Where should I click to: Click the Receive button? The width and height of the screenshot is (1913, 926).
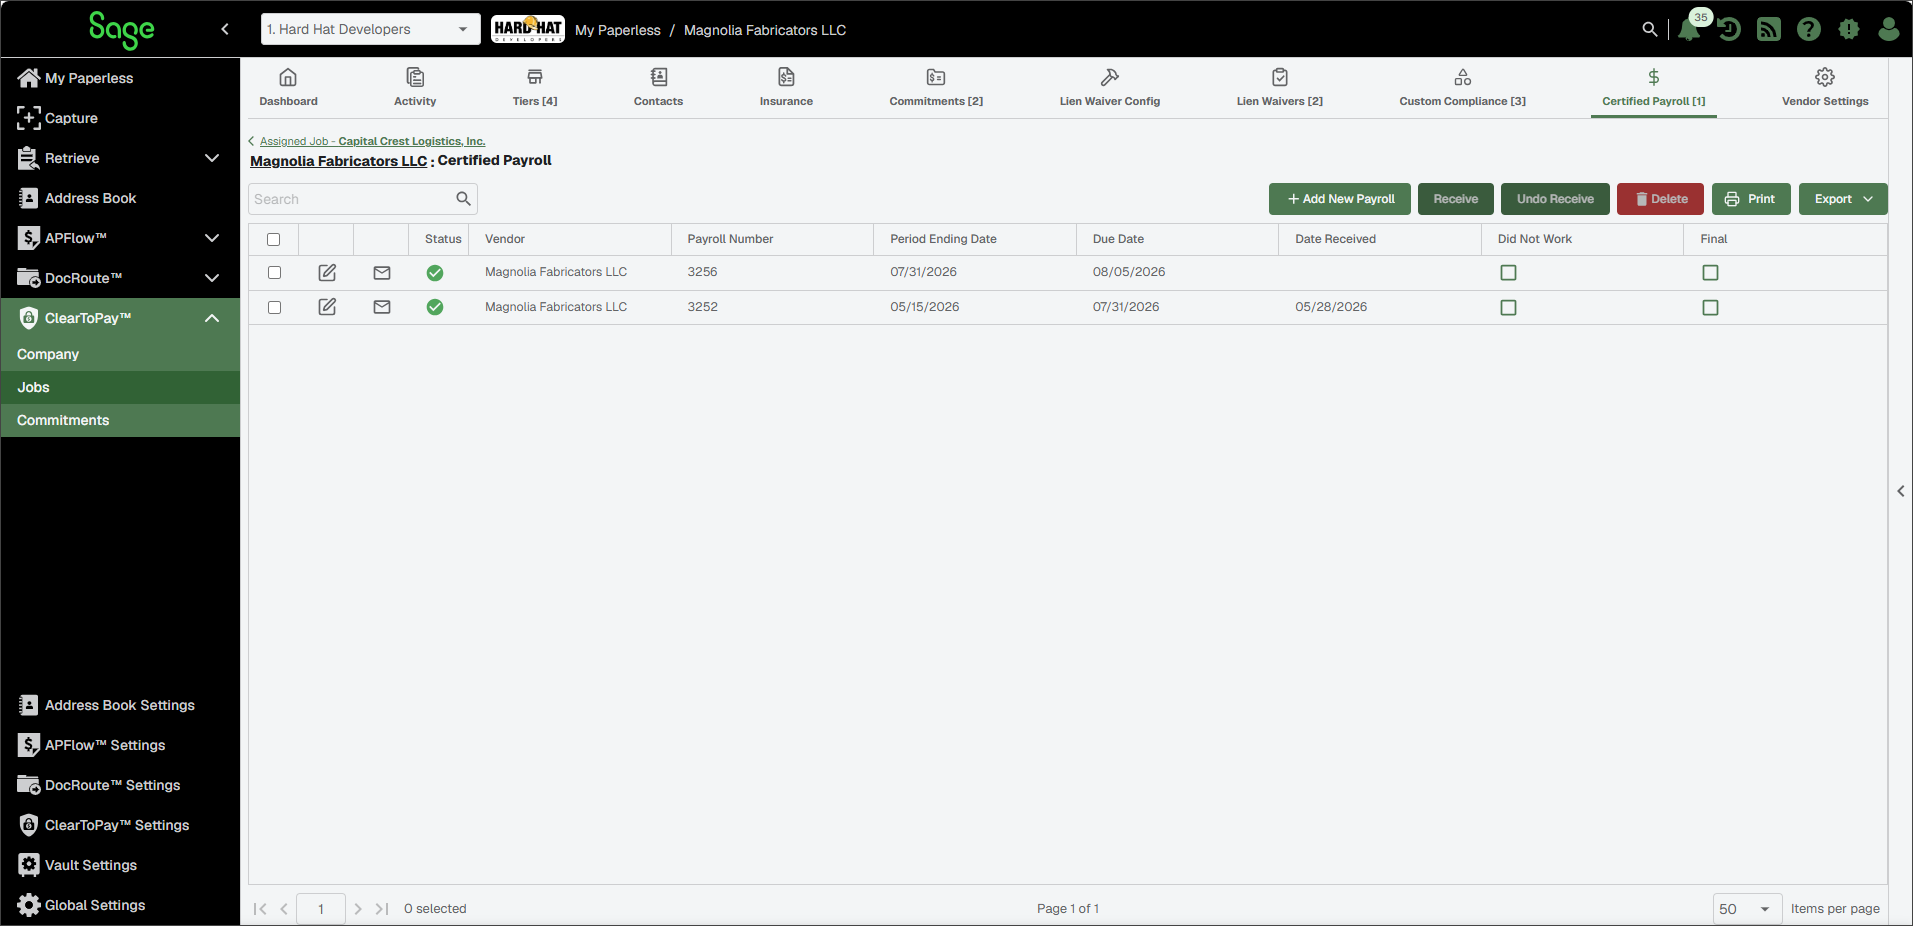tap(1455, 199)
